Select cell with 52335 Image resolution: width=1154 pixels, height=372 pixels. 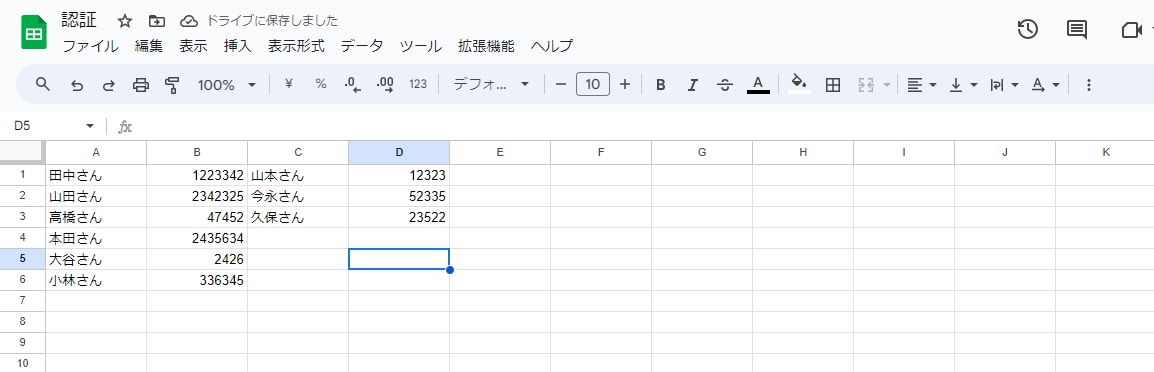399,197
